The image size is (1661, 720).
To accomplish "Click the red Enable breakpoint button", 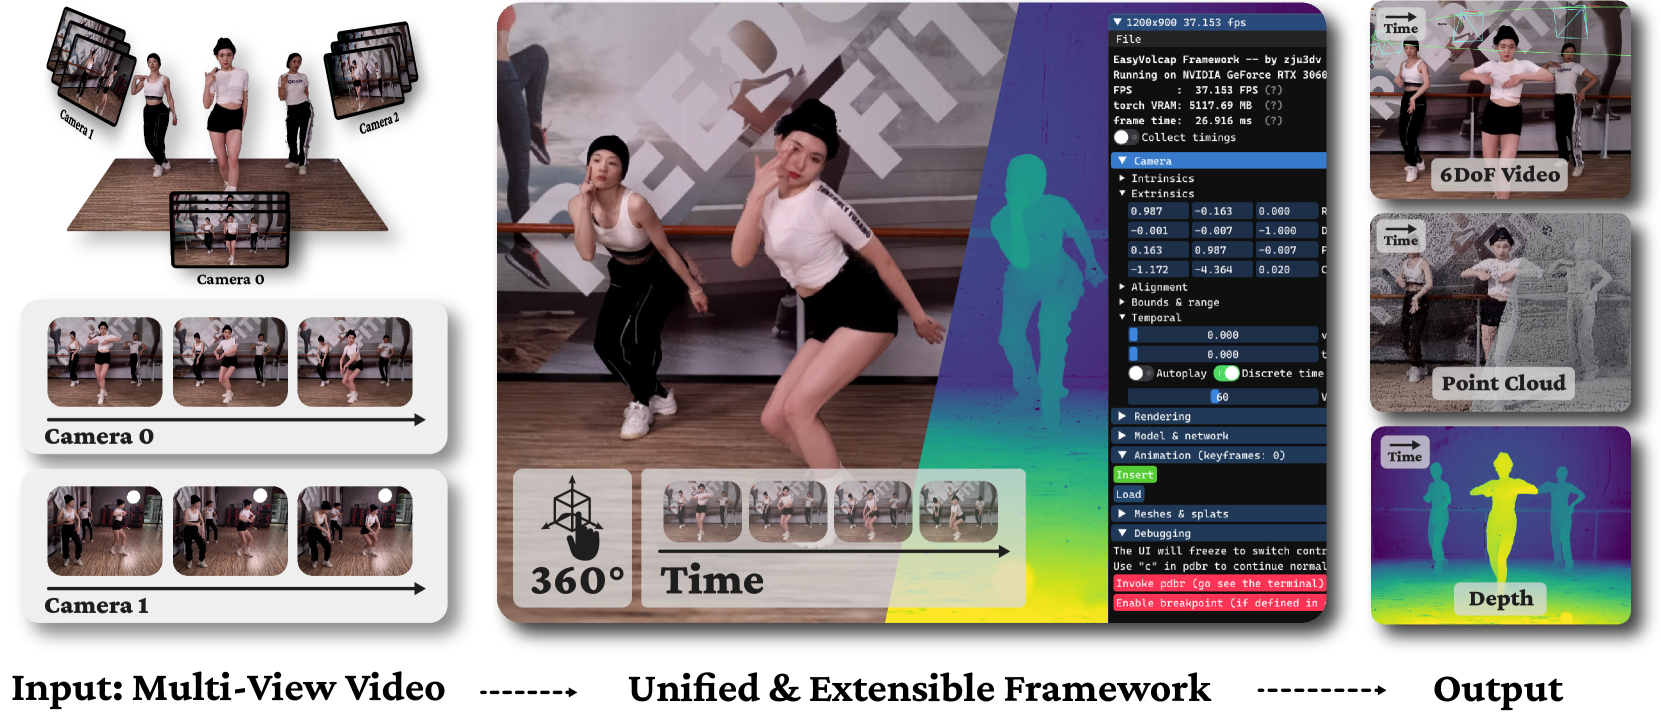I will [x=1220, y=603].
